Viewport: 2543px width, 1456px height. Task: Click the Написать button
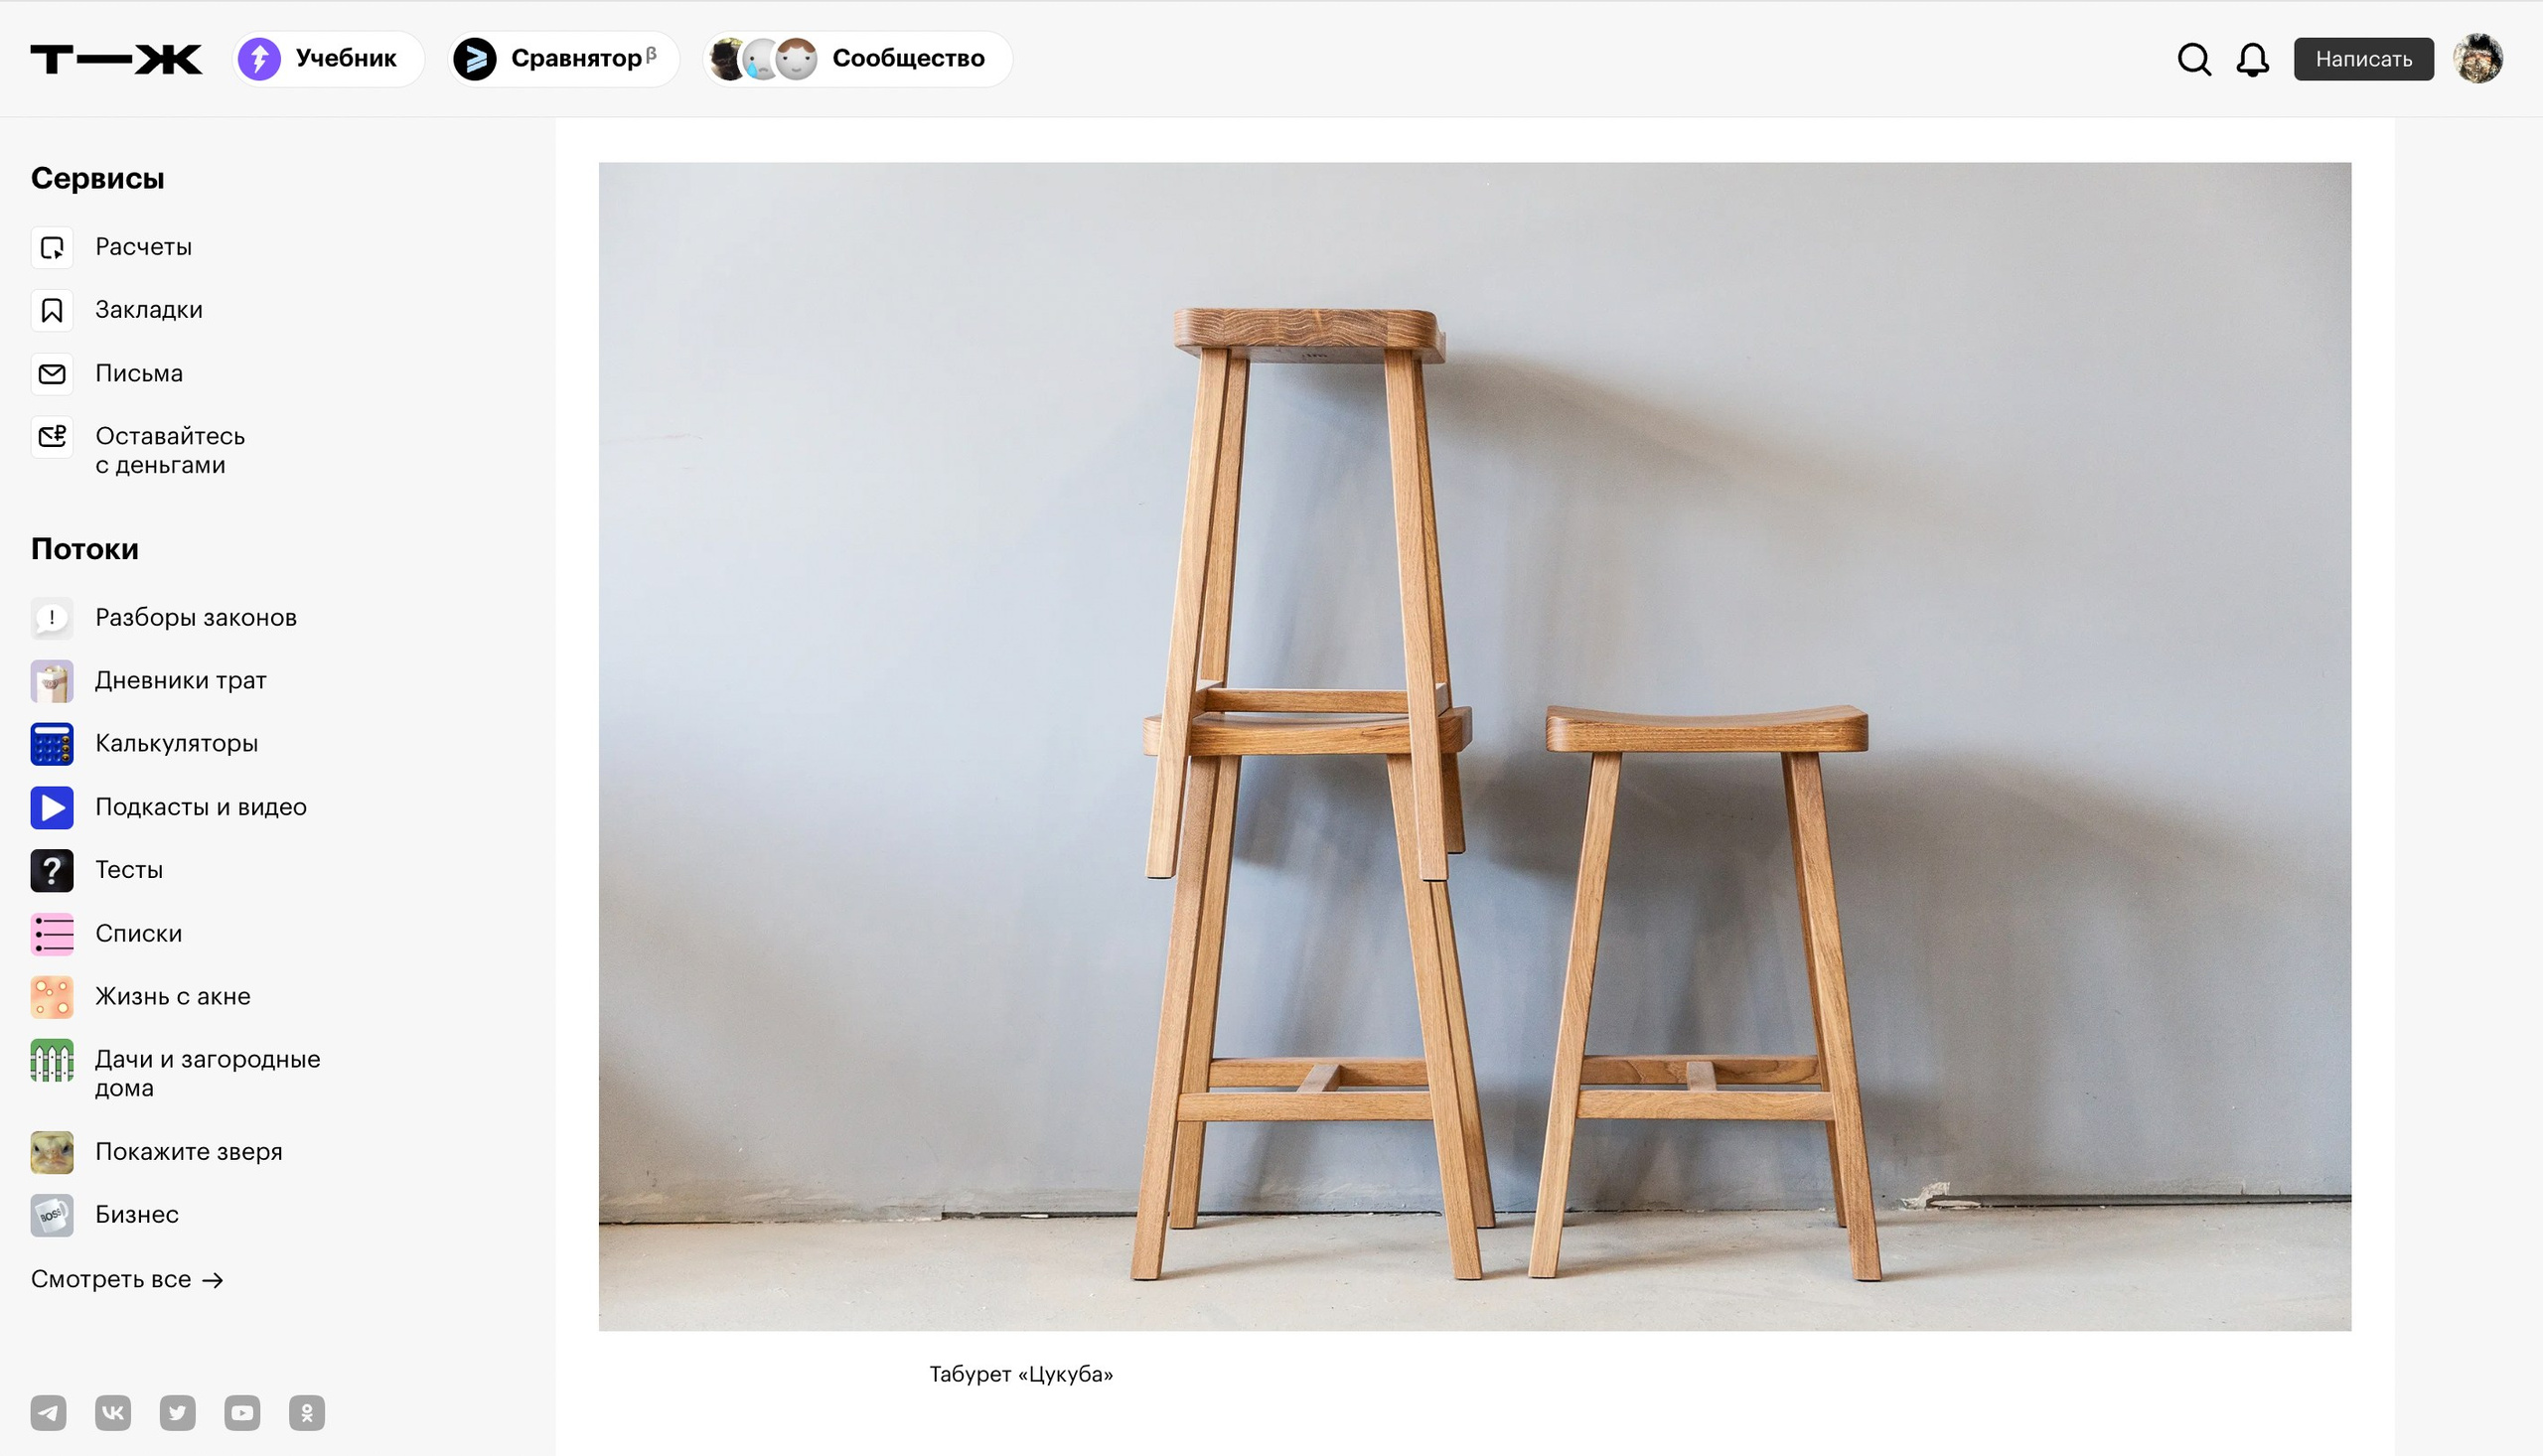coord(2363,59)
